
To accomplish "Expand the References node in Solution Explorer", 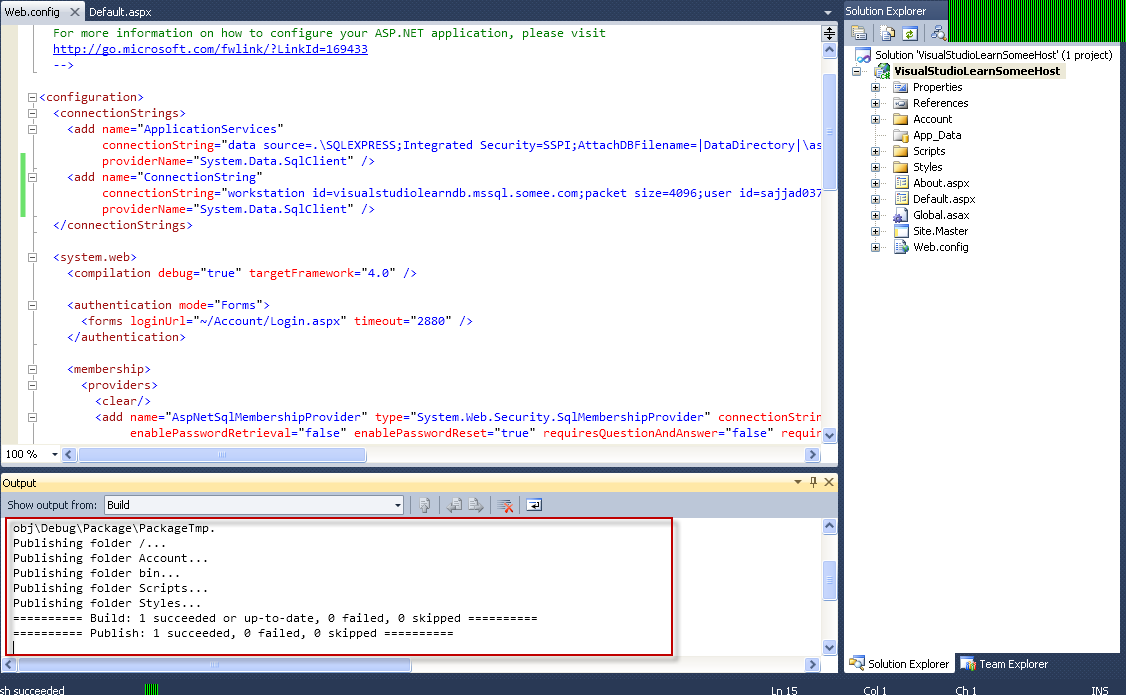I will (x=874, y=103).
